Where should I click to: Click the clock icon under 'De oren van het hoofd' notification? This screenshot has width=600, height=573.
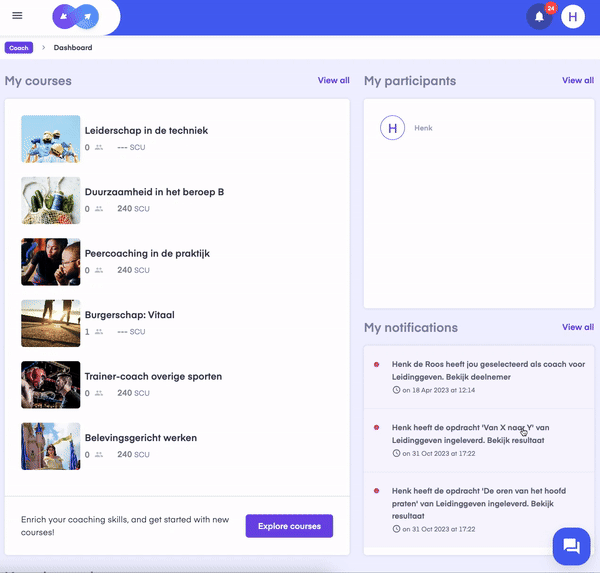coord(396,529)
